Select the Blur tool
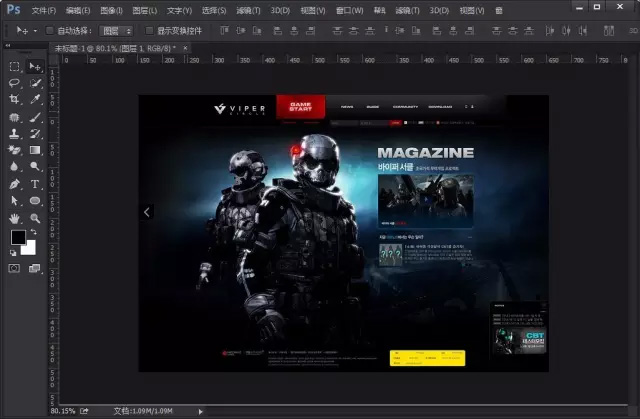Viewport: 640px width, 419px height. pyautogui.click(x=14, y=166)
